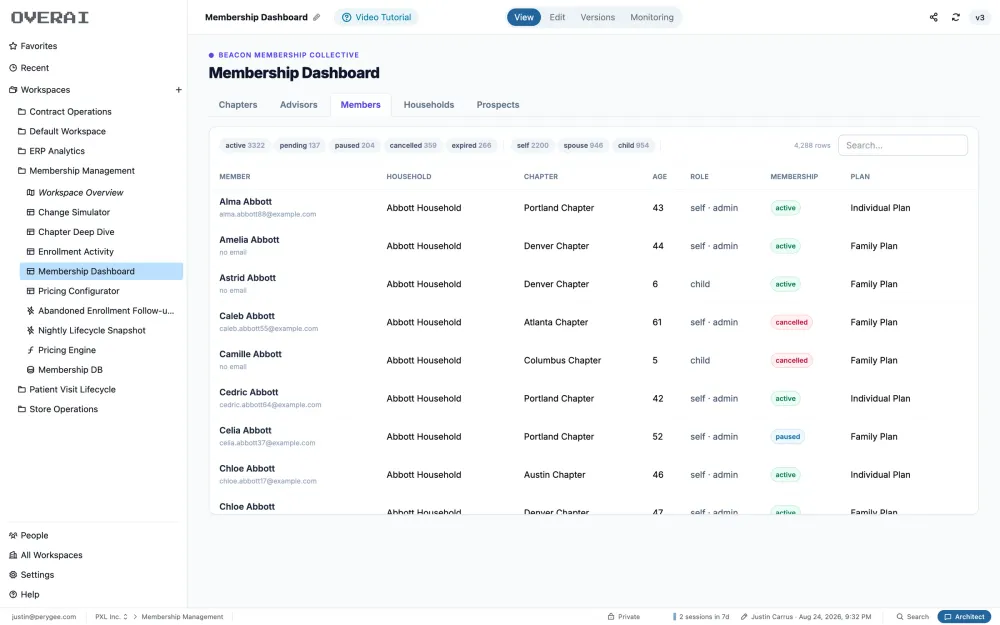Image resolution: width=1000 pixels, height=625 pixels.
Task: Click Caleb Abbott's cancelled status badge
Action: pyautogui.click(x=791, y=322)
